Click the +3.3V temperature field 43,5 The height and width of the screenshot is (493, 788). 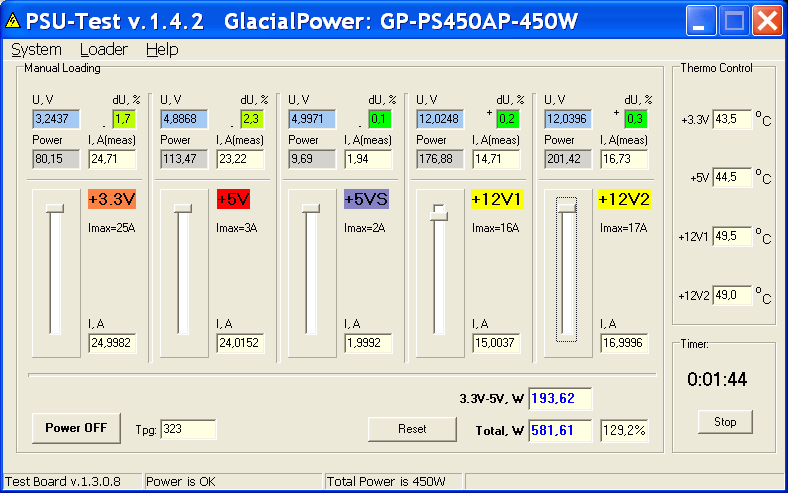coord(732,120)
